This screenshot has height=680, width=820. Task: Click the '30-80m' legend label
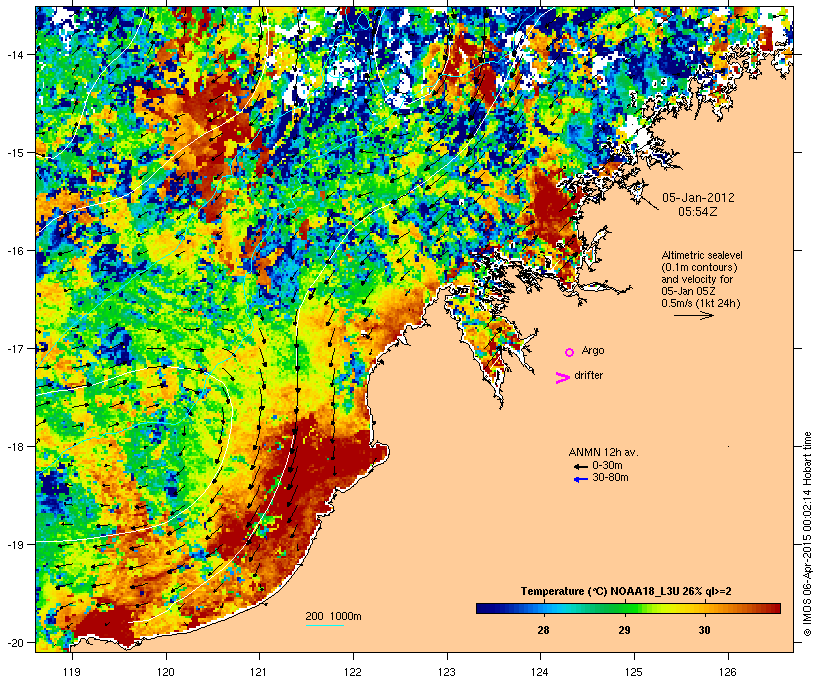coord(610,478)
